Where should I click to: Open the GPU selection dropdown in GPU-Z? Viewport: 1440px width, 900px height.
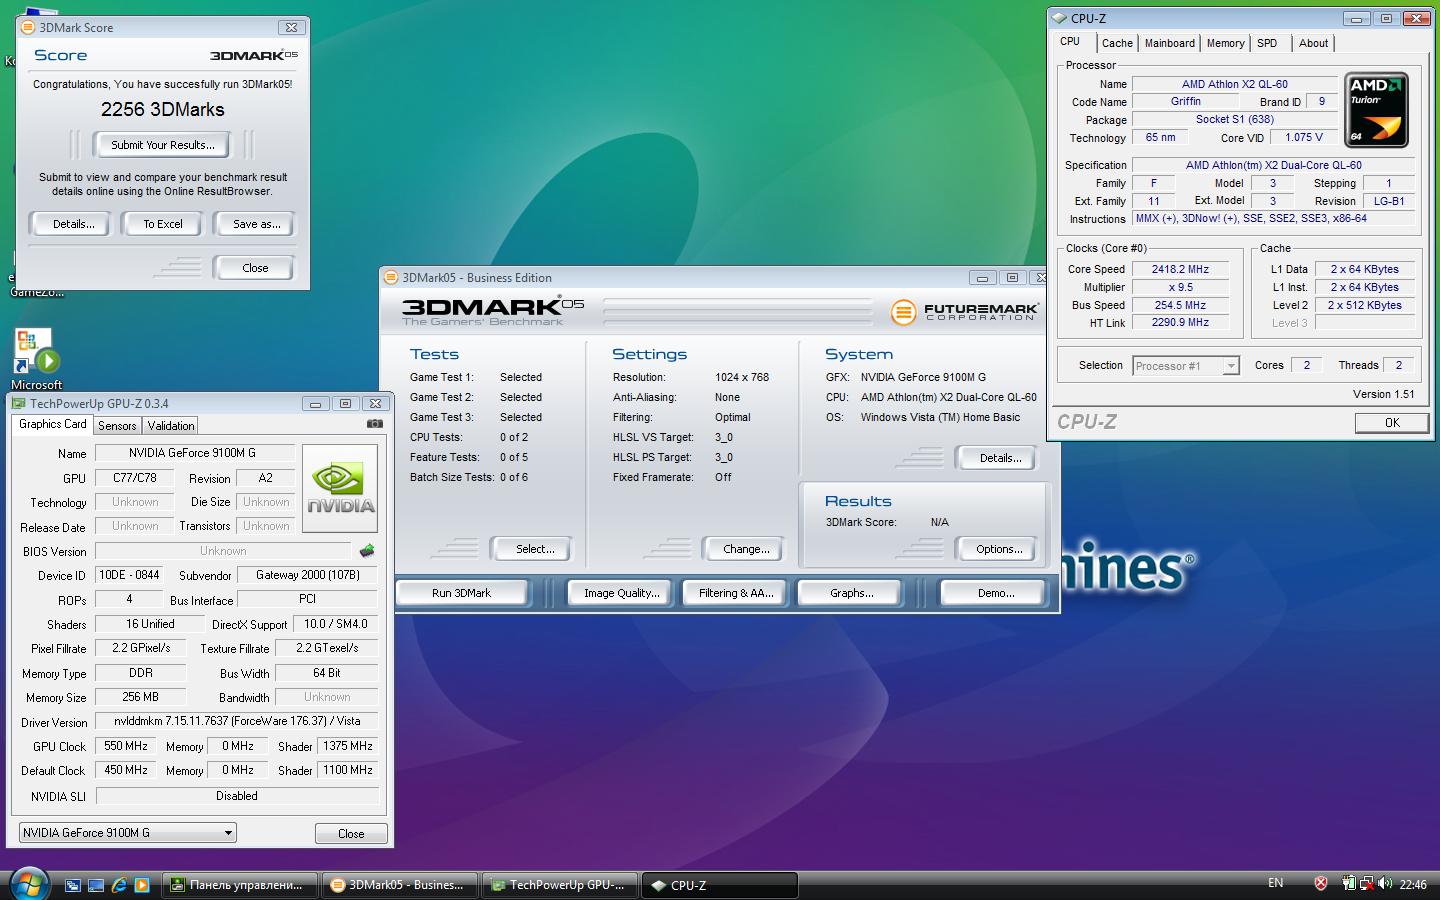click(x=128, y=832)
